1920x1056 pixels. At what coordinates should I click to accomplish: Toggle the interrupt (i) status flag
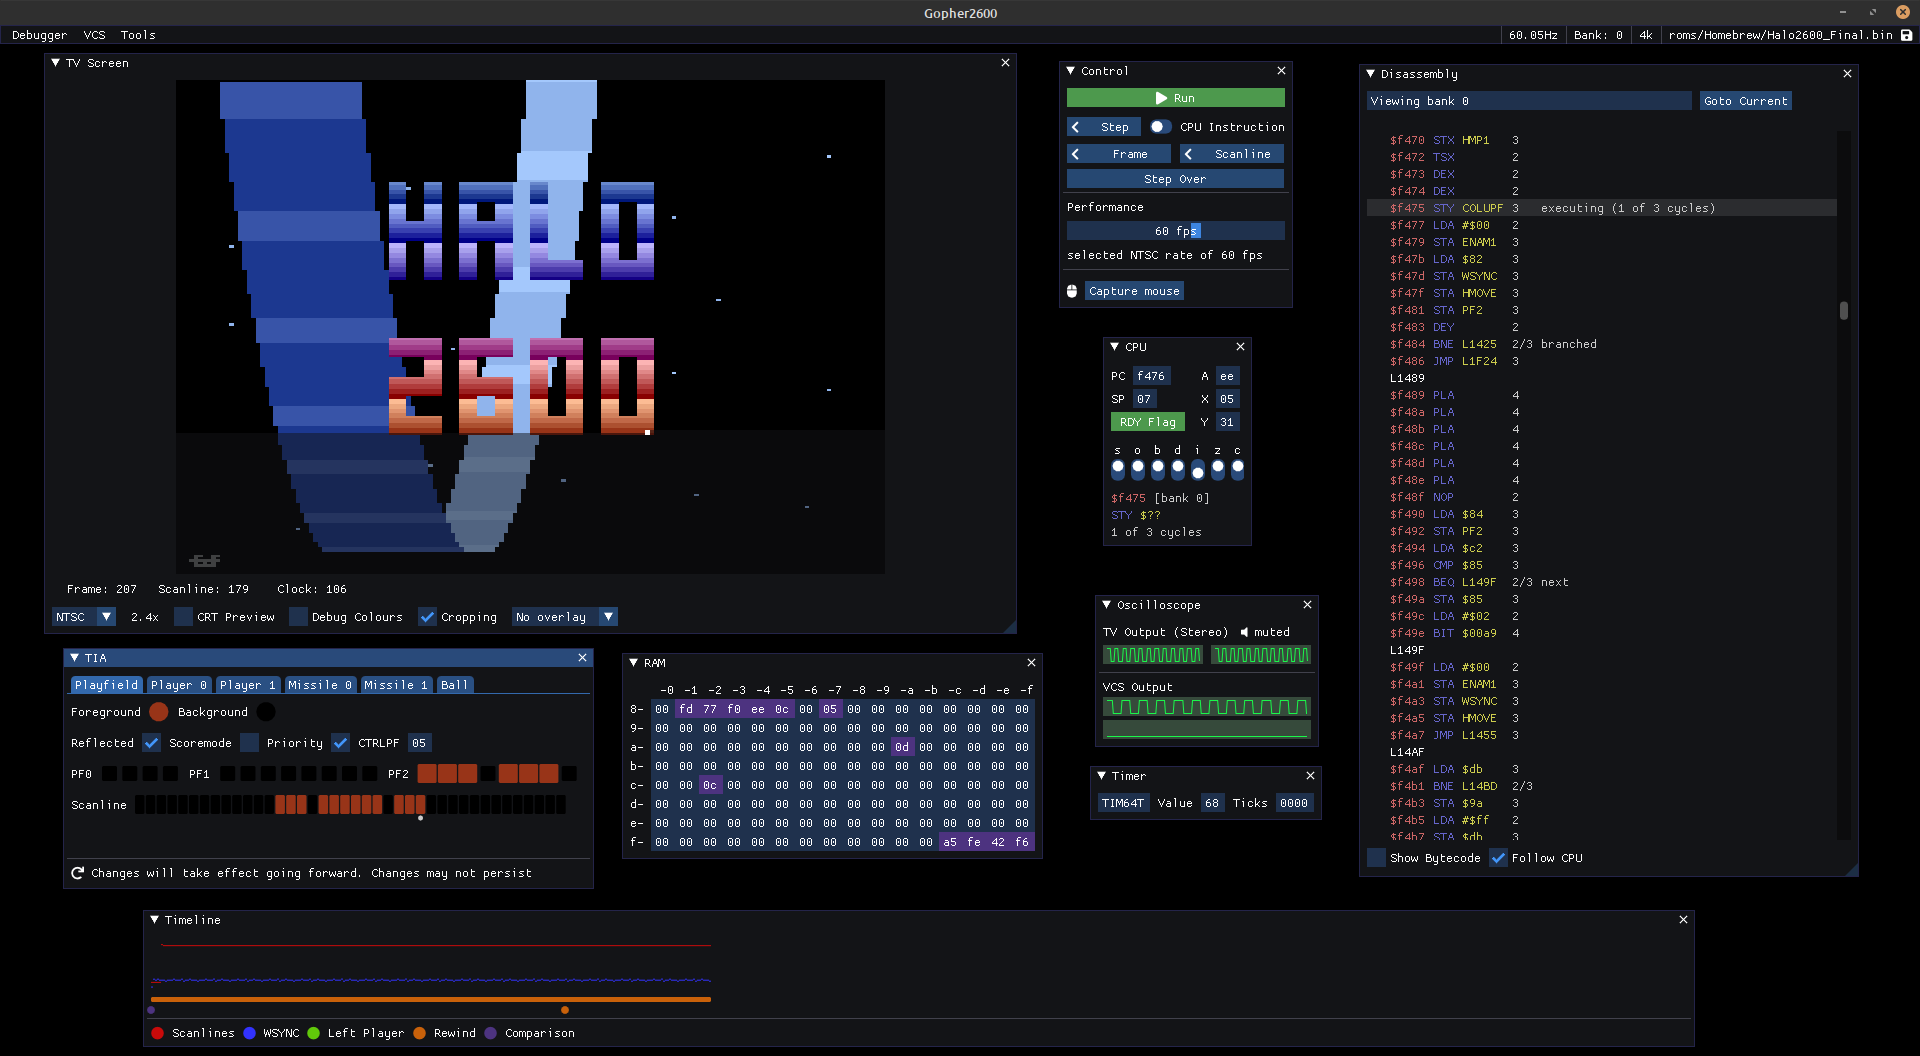click(x=1198, y=468)
